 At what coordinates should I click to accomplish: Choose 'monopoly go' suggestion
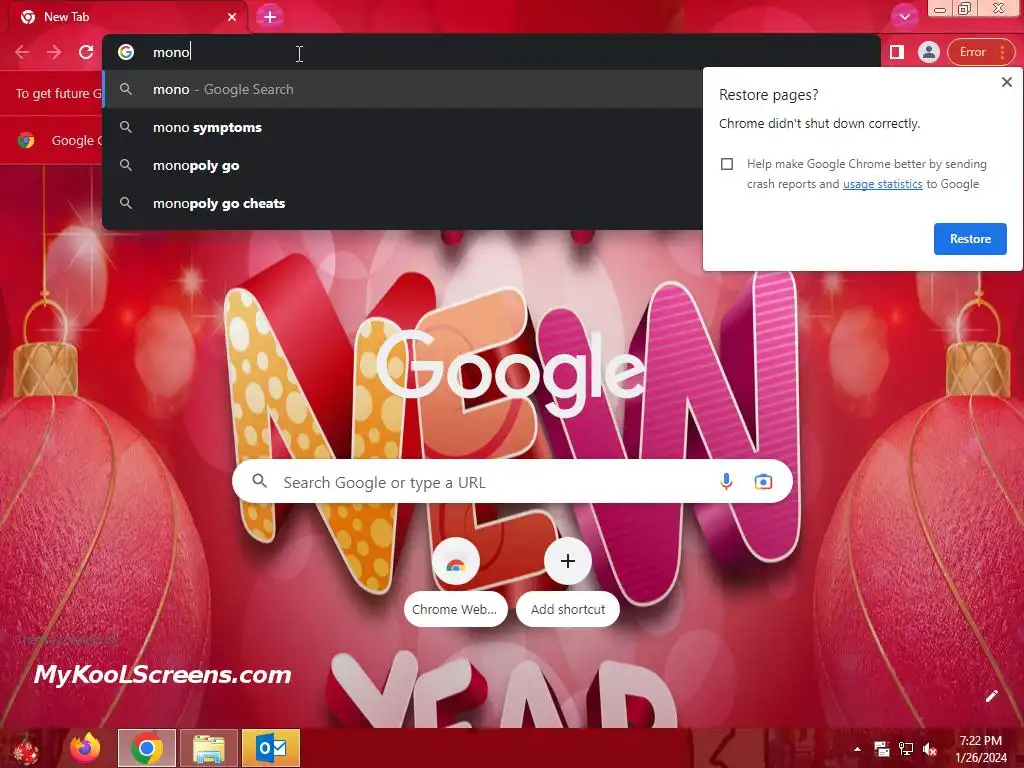402,165
